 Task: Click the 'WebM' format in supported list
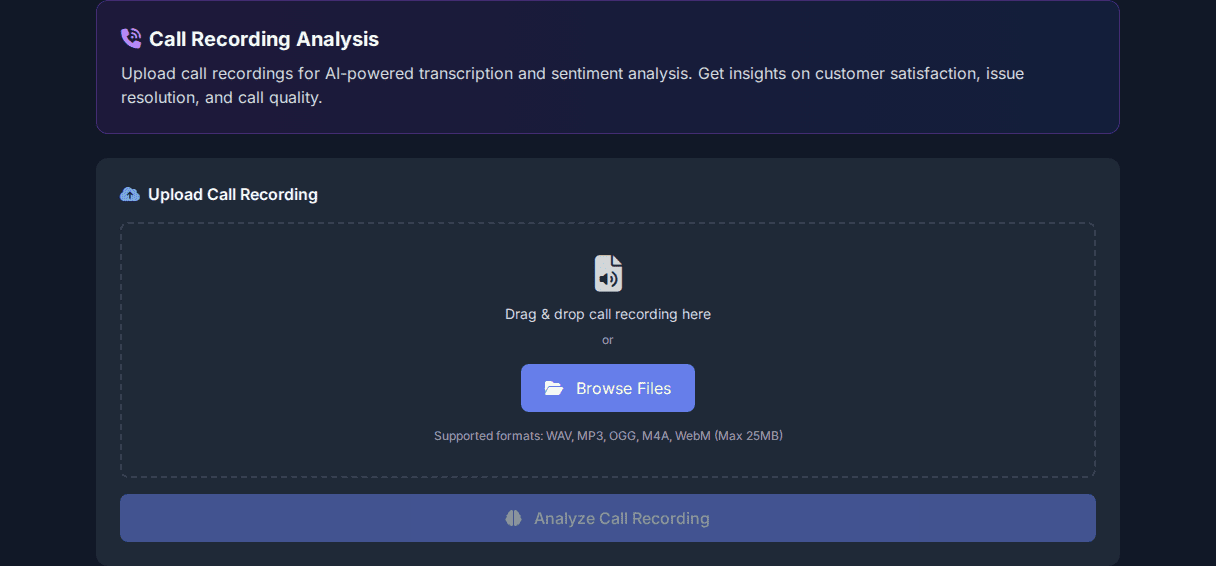tap(693, 436)
